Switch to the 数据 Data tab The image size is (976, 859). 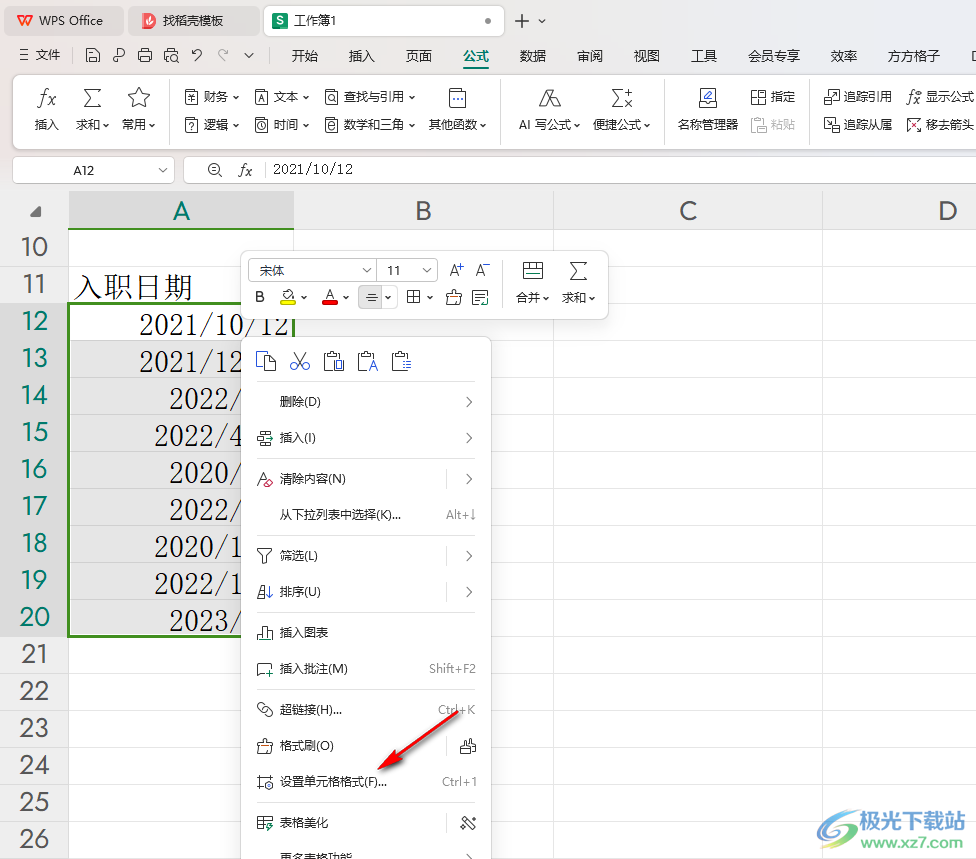(x=533, y=56)
